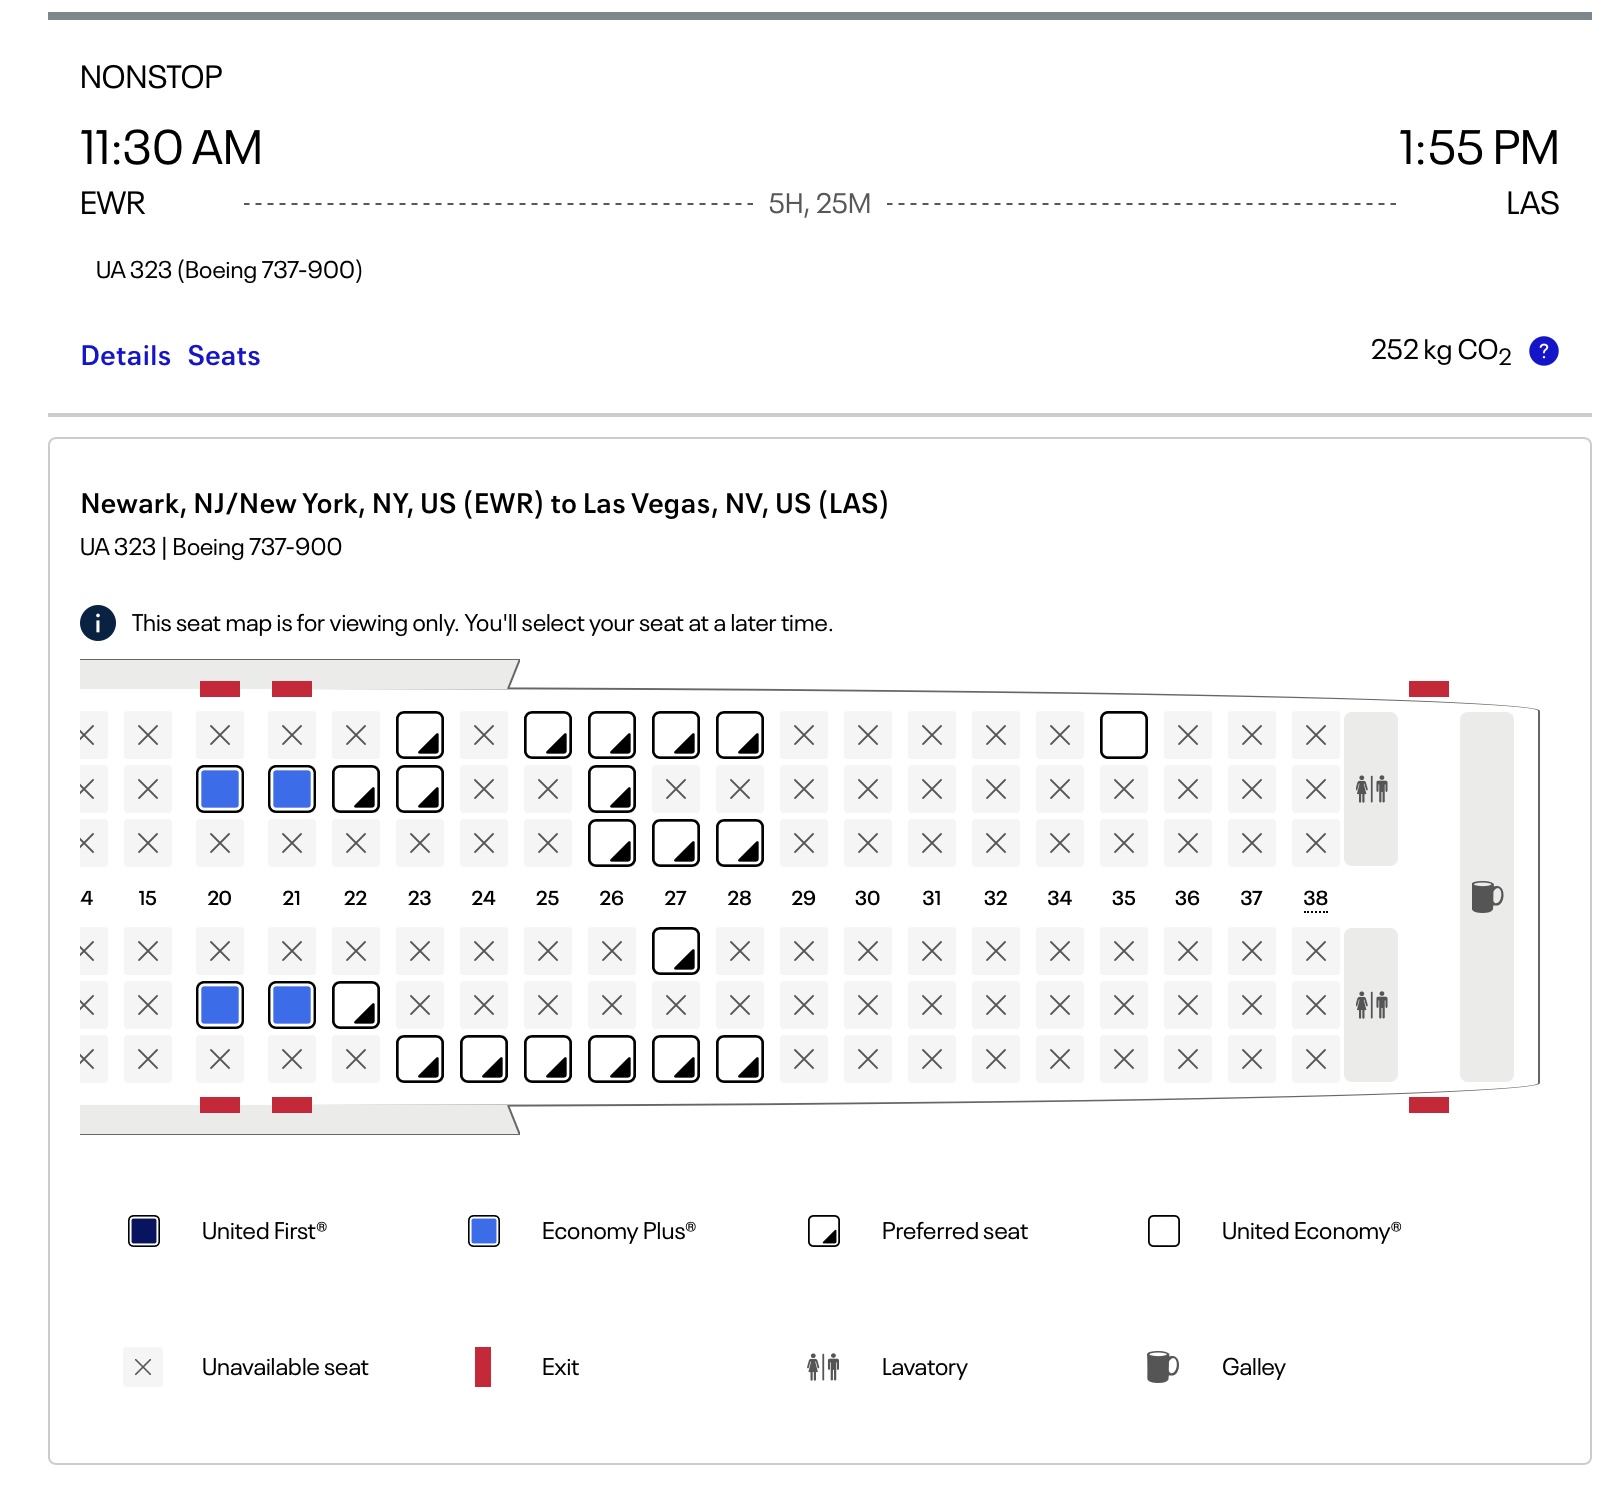
Task: Click the '5H, 25M' flight duration text
Action: (820, 204)
